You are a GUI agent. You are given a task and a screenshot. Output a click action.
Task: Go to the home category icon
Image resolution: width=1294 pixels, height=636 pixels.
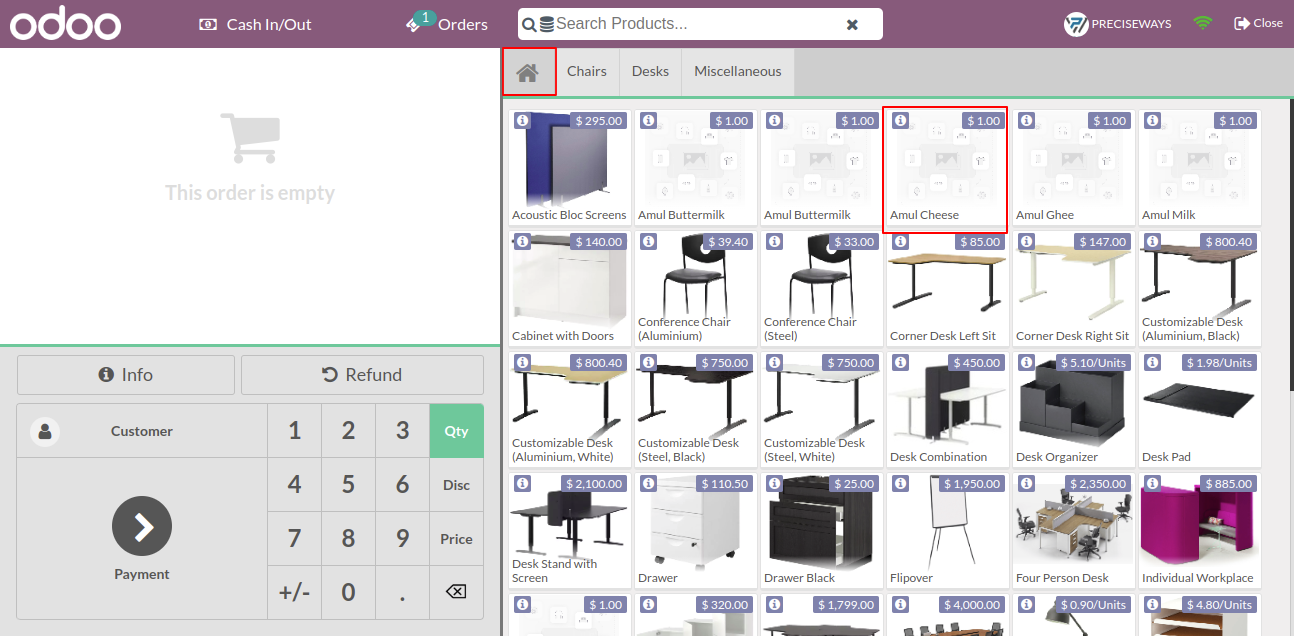click(x=528, y=72)
